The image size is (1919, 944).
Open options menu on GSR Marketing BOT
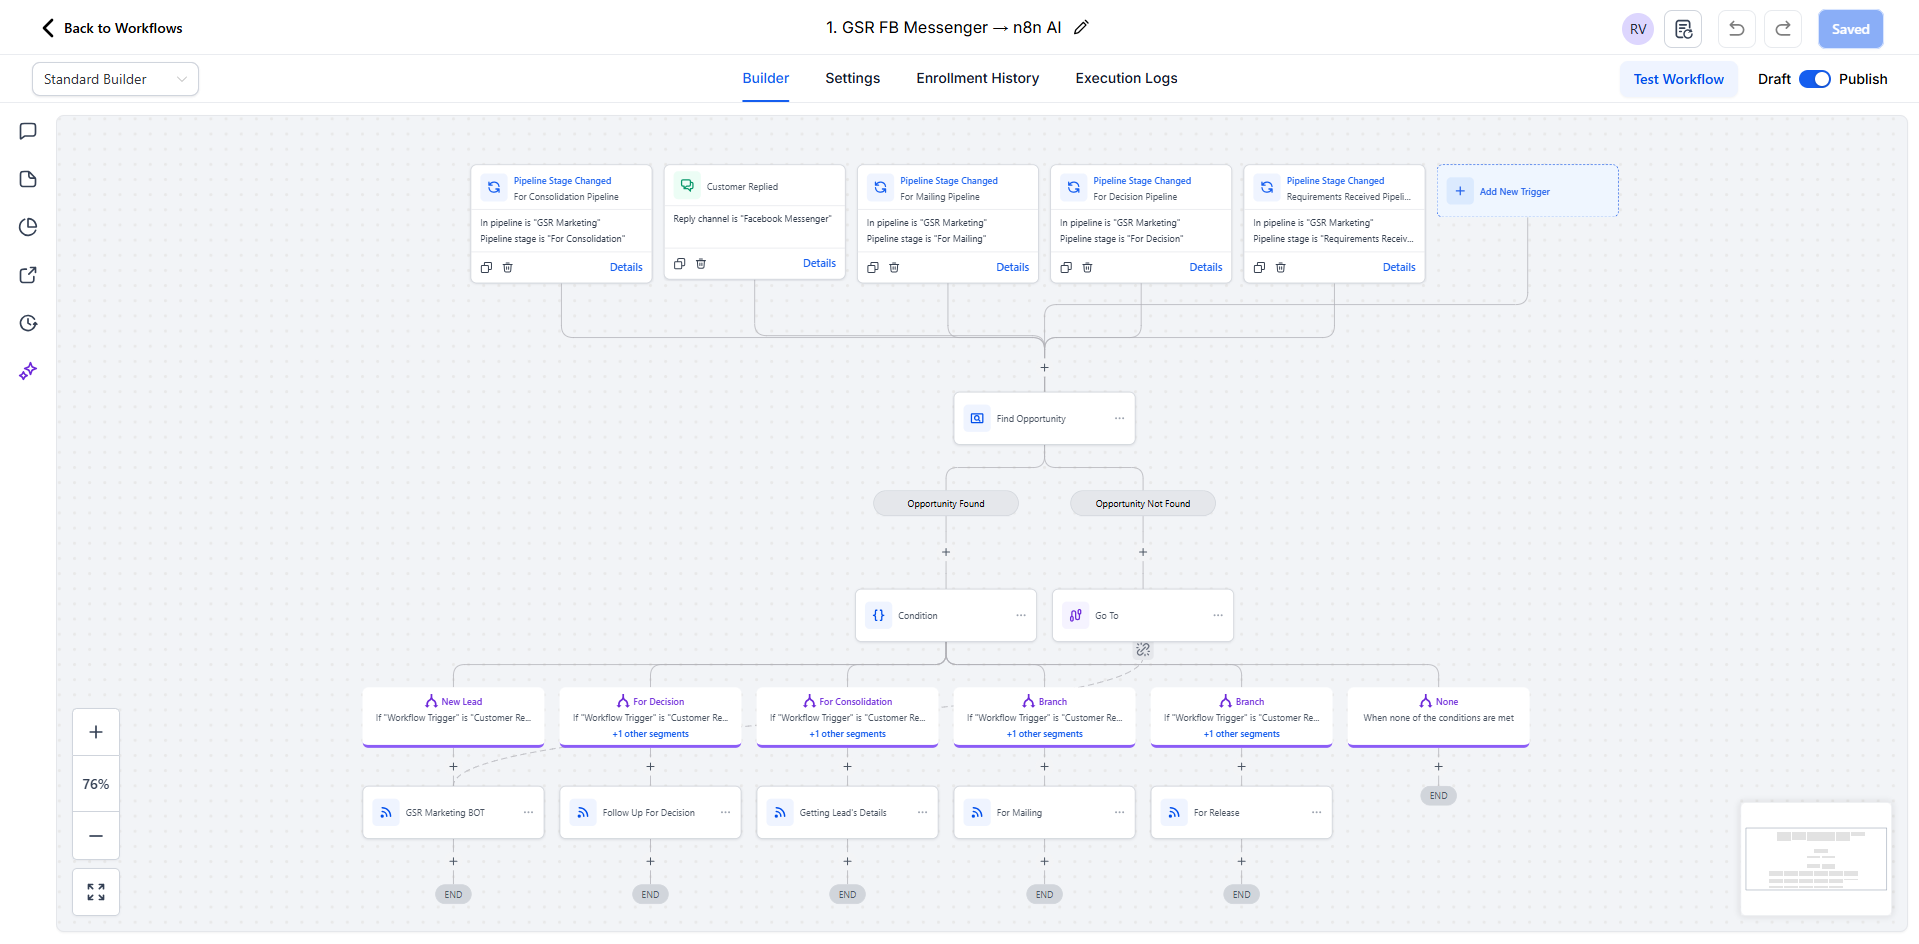click(528, 812)
